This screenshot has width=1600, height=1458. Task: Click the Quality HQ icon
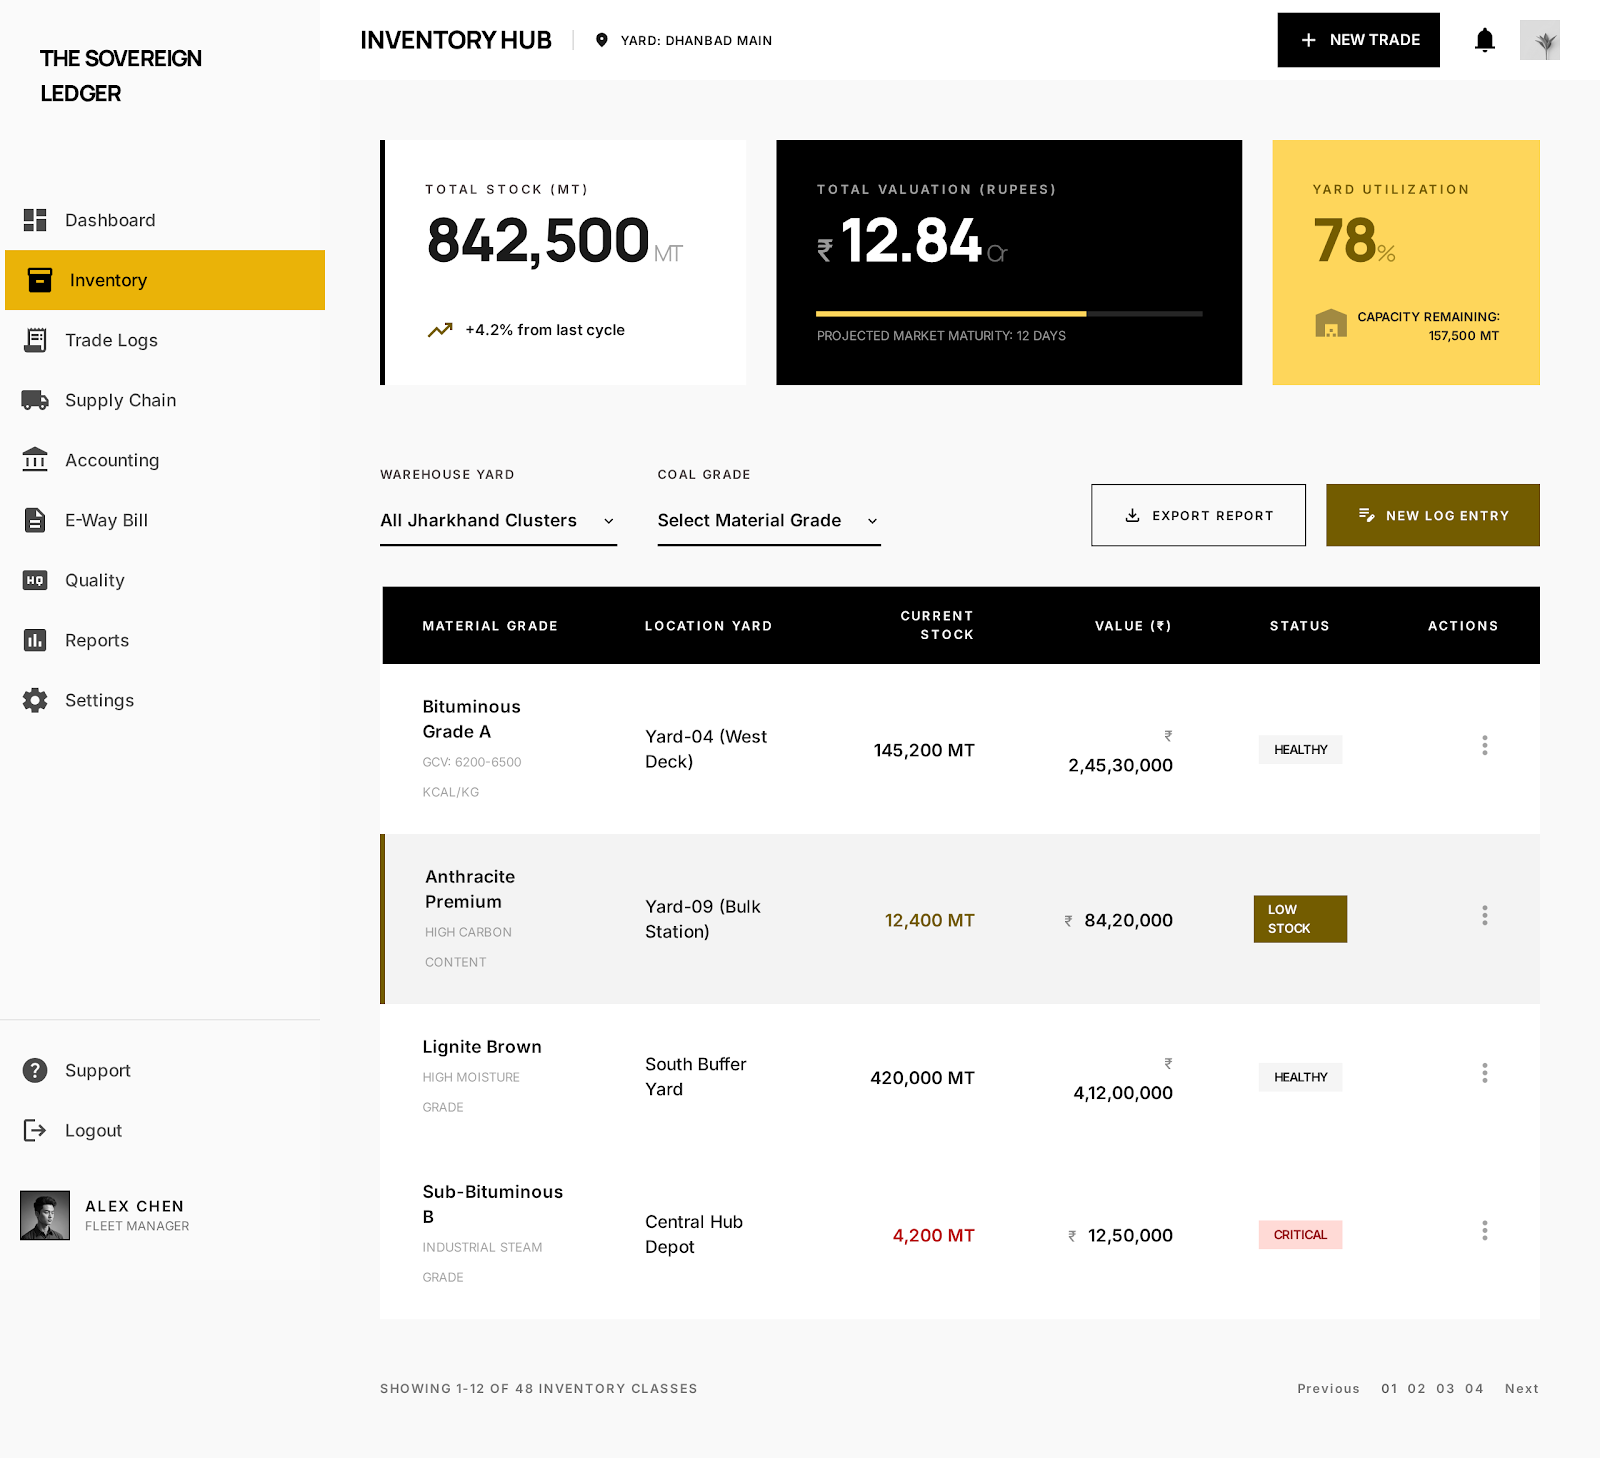pos(35,580)
